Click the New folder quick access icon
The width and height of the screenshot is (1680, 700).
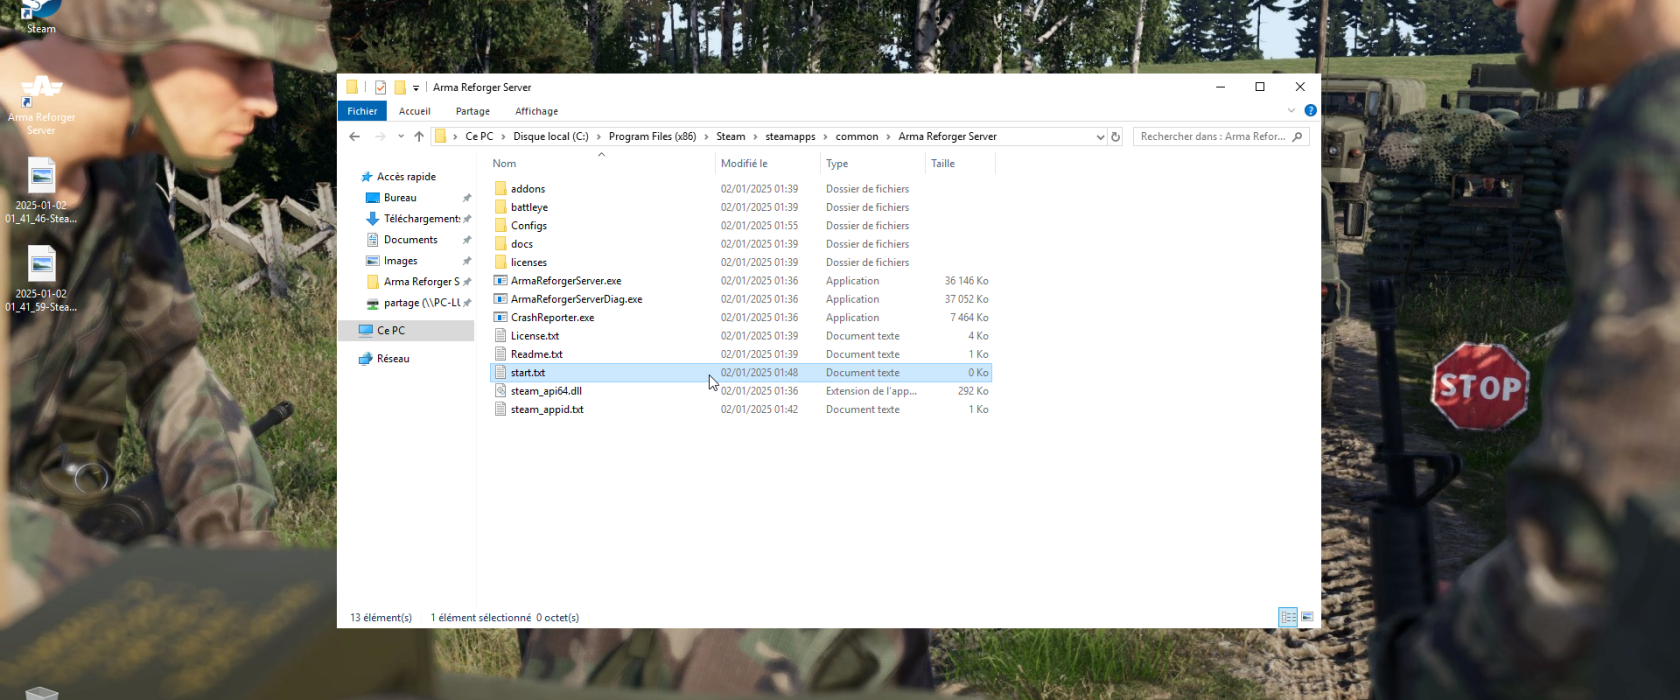pos(400,87)
